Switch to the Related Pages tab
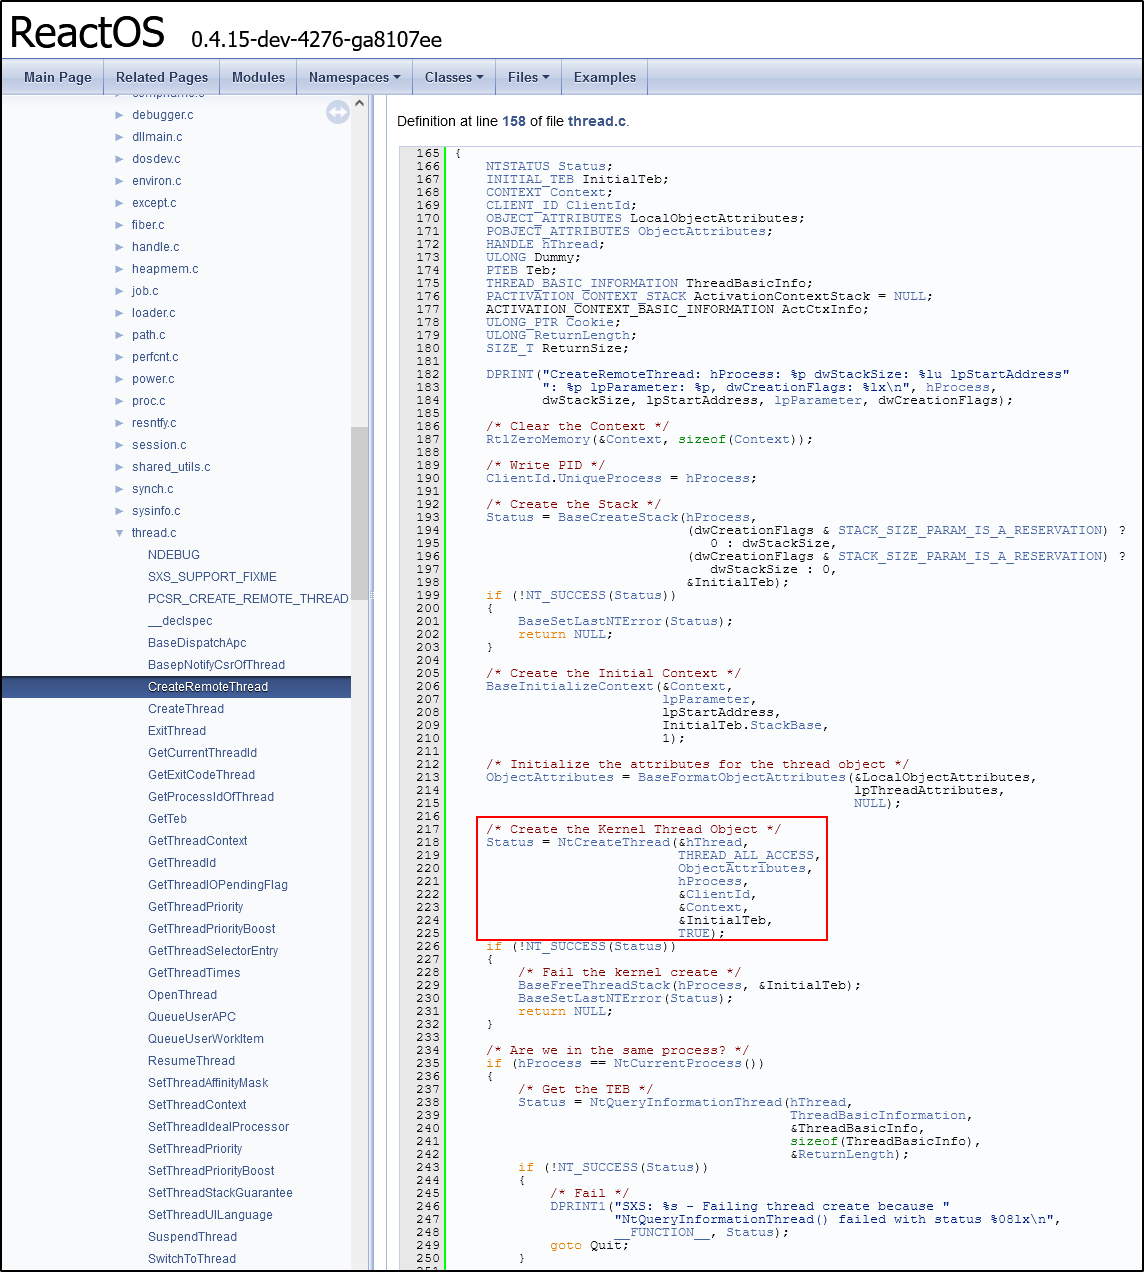The height and width of the screenshot is (1272, 1144). [x=162, y=77]
